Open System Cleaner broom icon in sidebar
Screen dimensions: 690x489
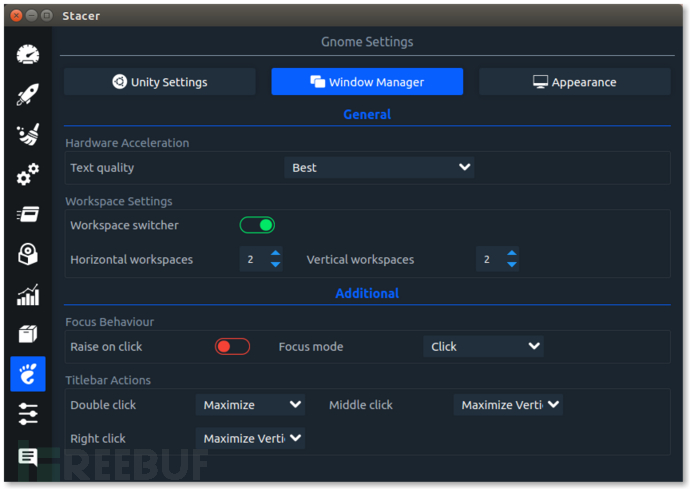(x=28, y=134)
